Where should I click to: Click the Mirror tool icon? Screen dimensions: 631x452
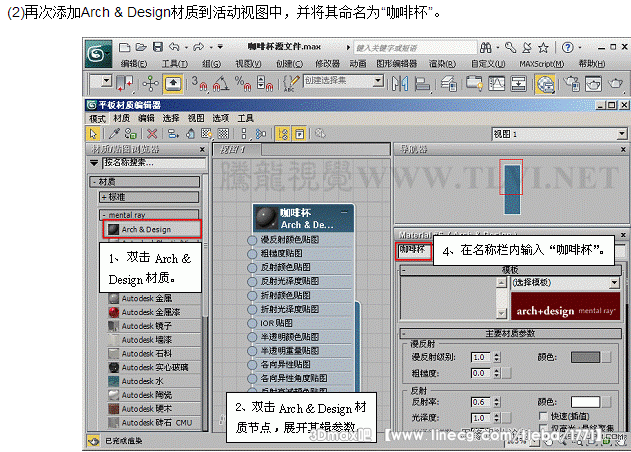(x=400, y=84)
